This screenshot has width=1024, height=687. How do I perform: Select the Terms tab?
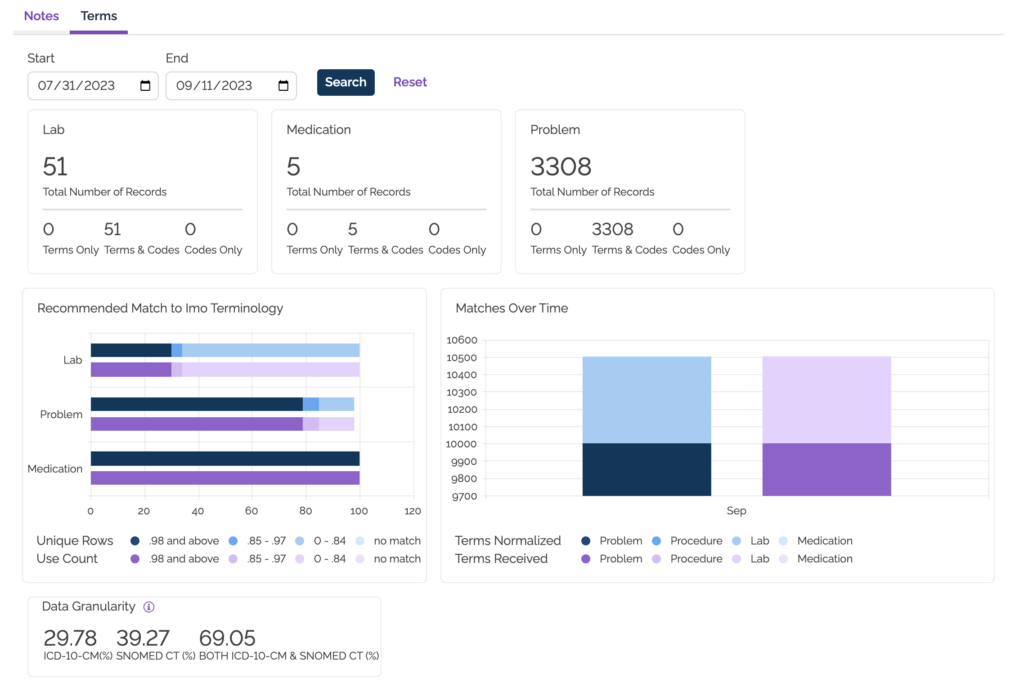click(99, 16)
